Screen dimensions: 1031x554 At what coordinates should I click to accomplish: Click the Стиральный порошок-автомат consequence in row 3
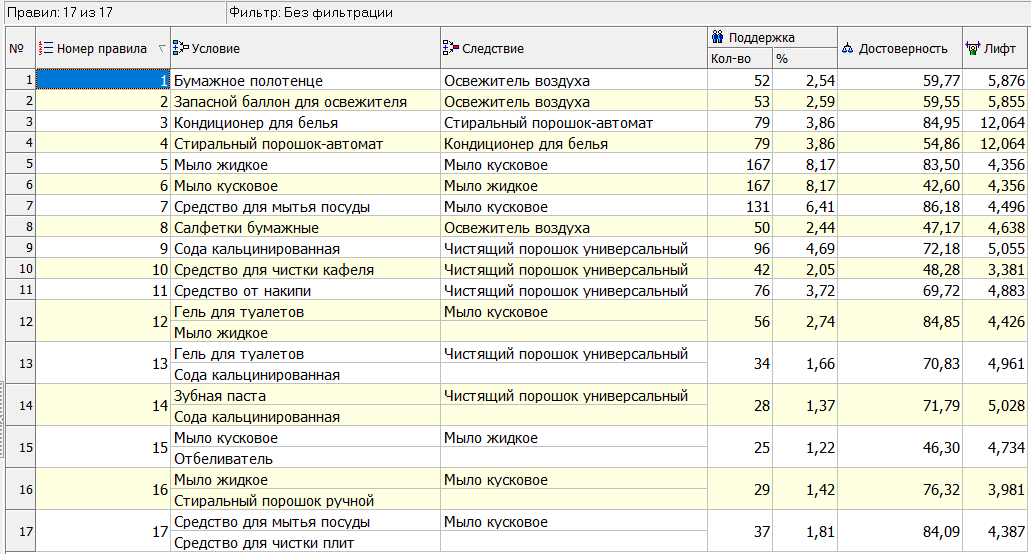pos(548,123)
